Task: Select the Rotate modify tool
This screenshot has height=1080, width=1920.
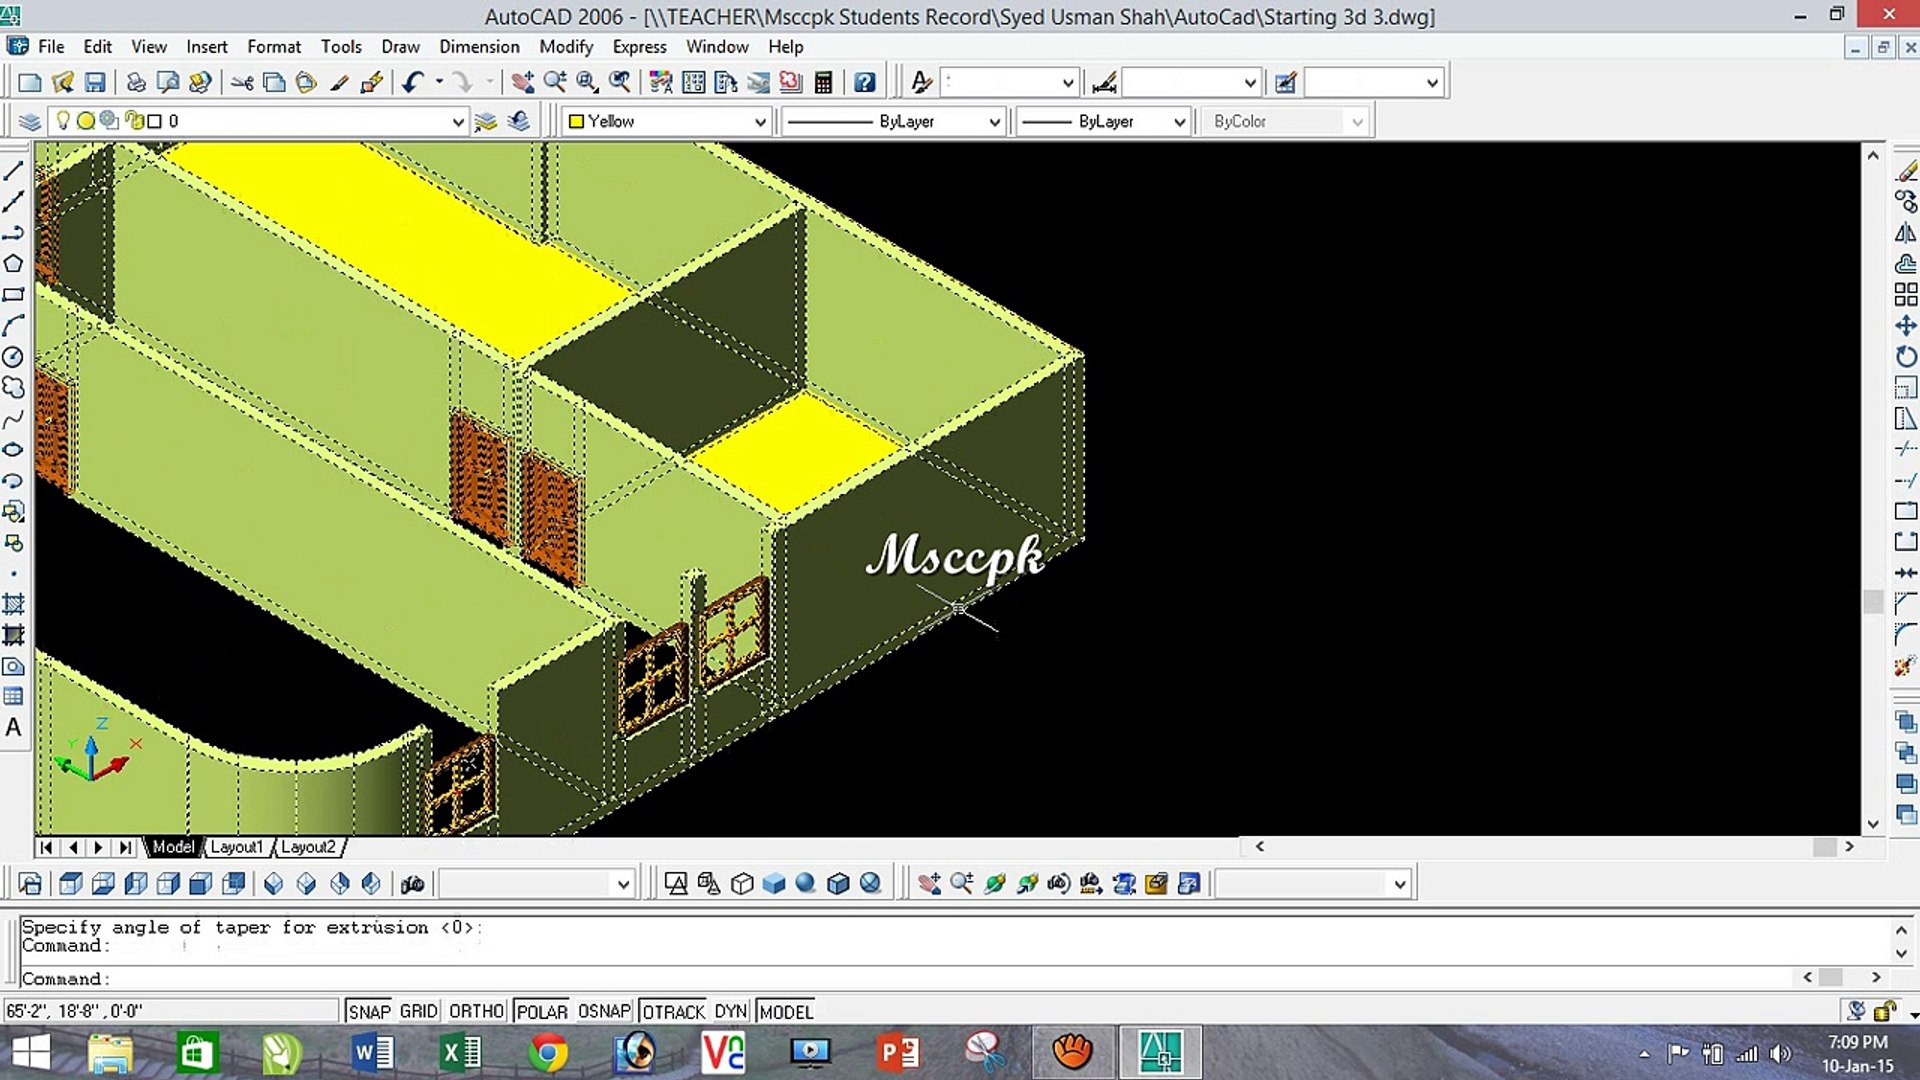Action: pyautogui.click(x=1906, y=357)
